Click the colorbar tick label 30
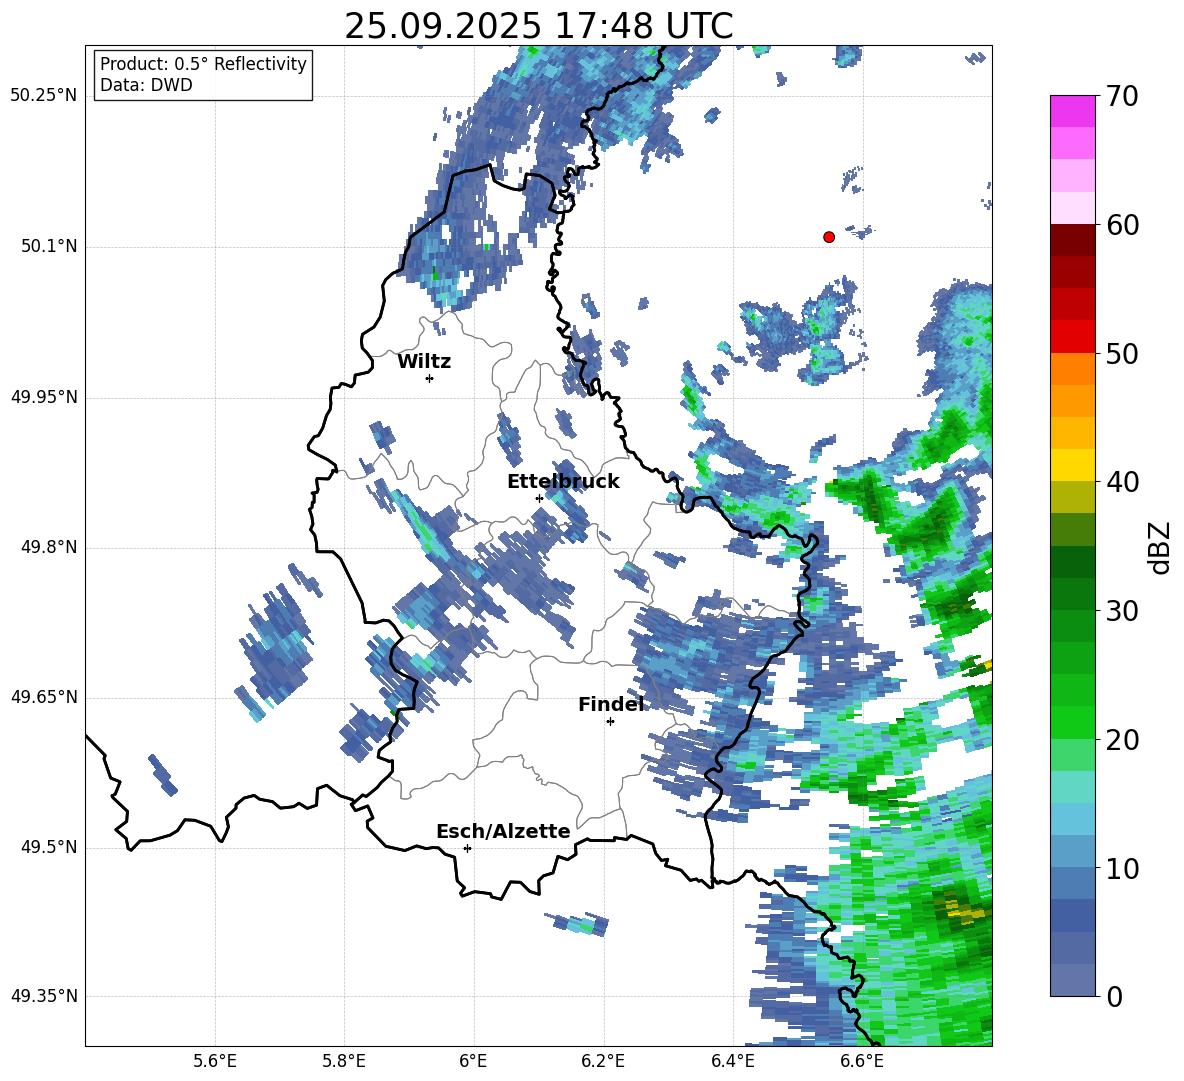The height and width of the screenshot is (1081, 1184). 1122,611
